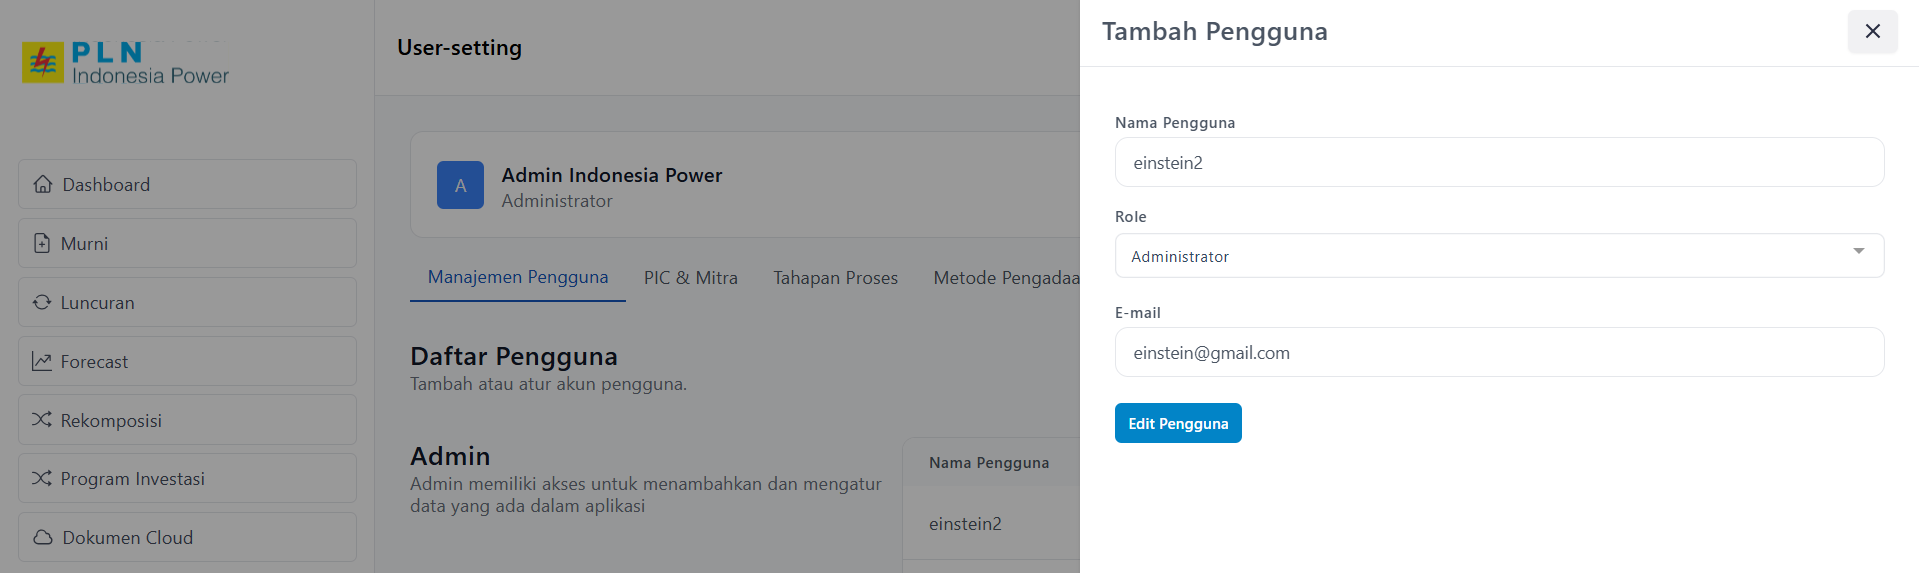
Task: Open the PIC & Mitra tab
Action: click(x=690, y=278)
